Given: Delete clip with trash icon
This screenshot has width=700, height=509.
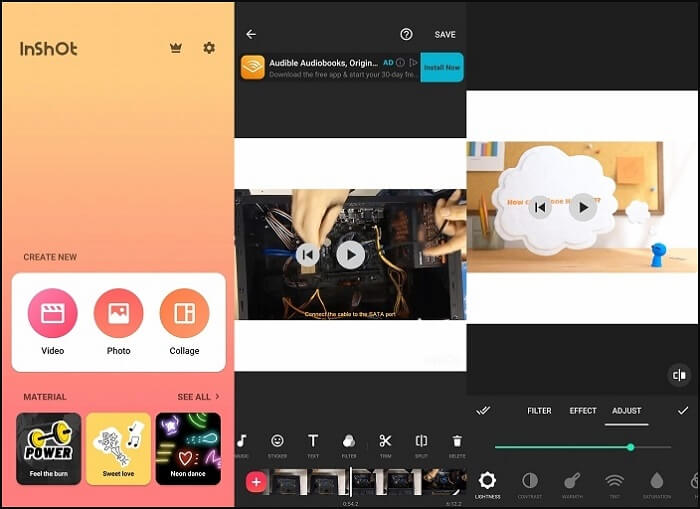Looking at the screenshot, I should pyautogui.click(x=457, y=441).
